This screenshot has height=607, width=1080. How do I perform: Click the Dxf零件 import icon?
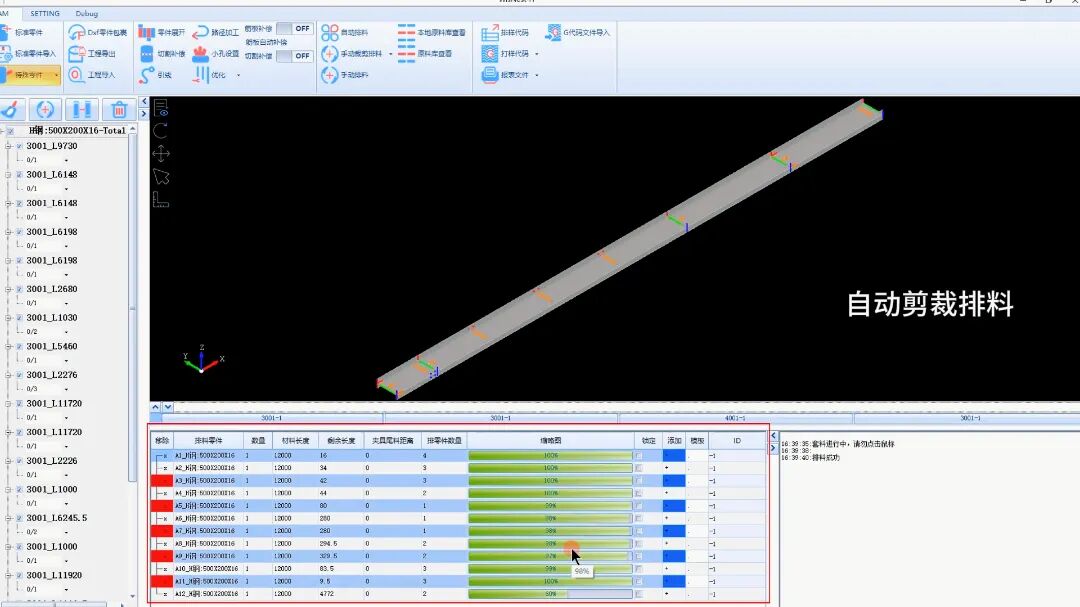coord(76,32)
